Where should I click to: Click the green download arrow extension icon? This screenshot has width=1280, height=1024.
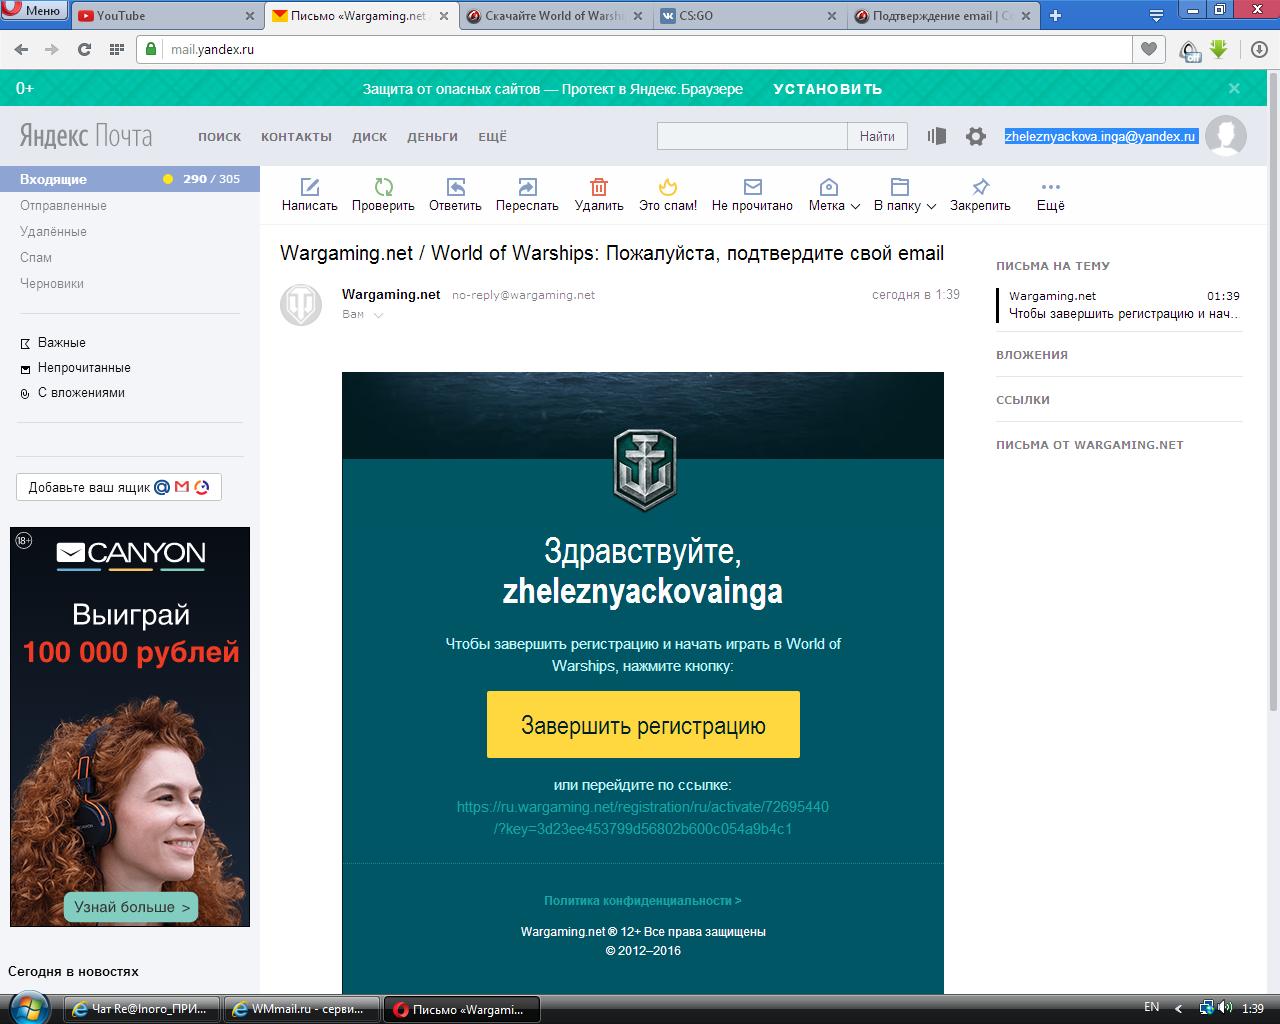tap(1218, 49)
